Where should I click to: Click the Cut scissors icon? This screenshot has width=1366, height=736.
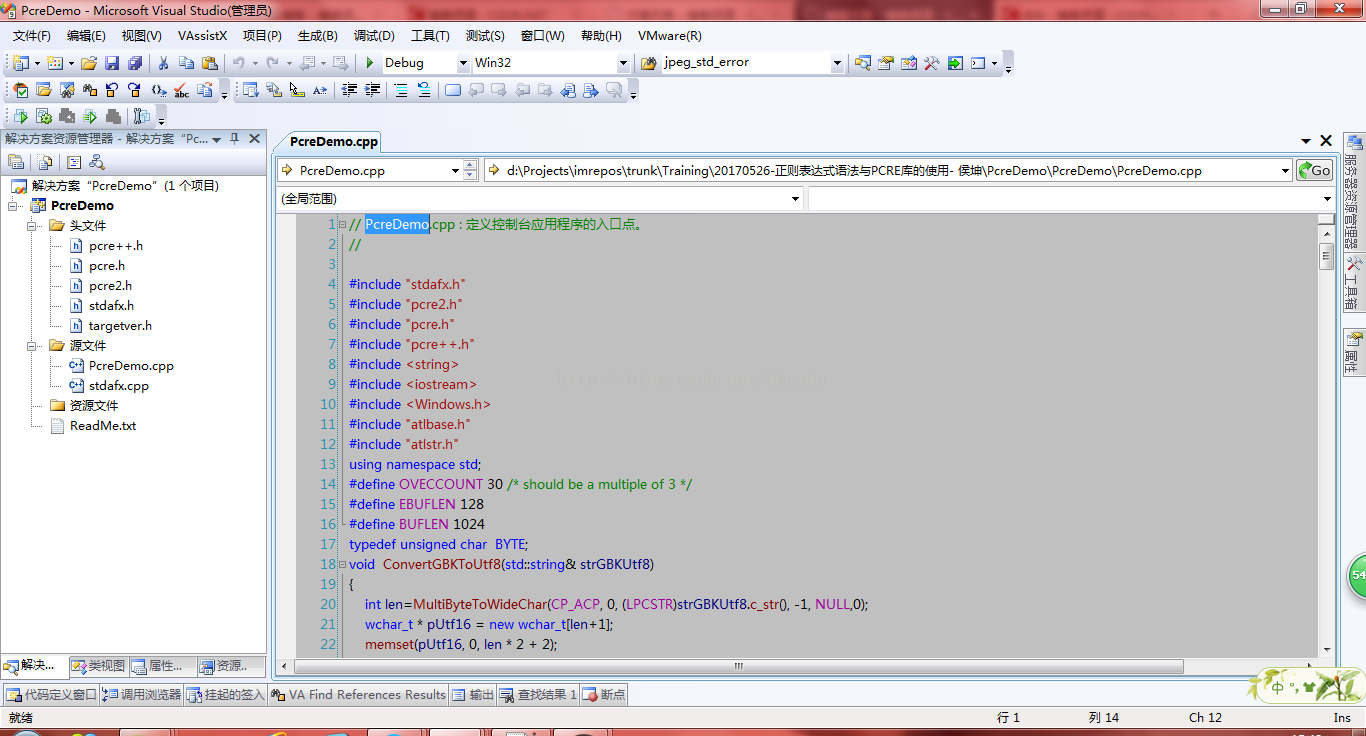click(x=163, y=63)
